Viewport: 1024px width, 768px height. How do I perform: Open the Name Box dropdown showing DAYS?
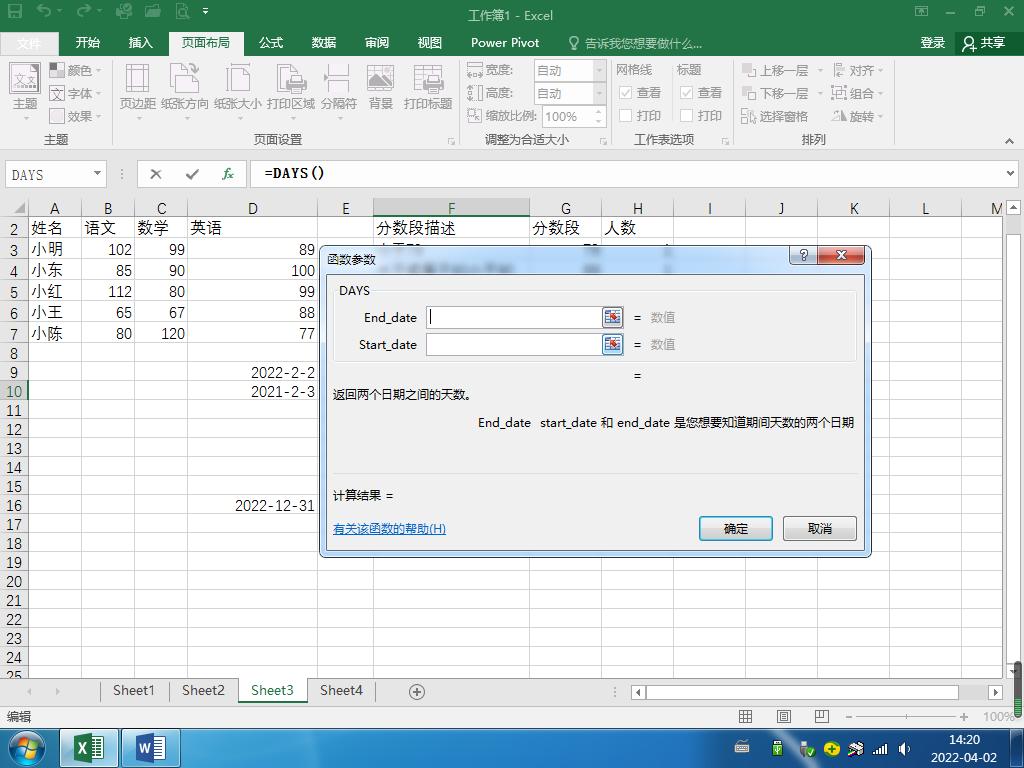click(98, 174)
